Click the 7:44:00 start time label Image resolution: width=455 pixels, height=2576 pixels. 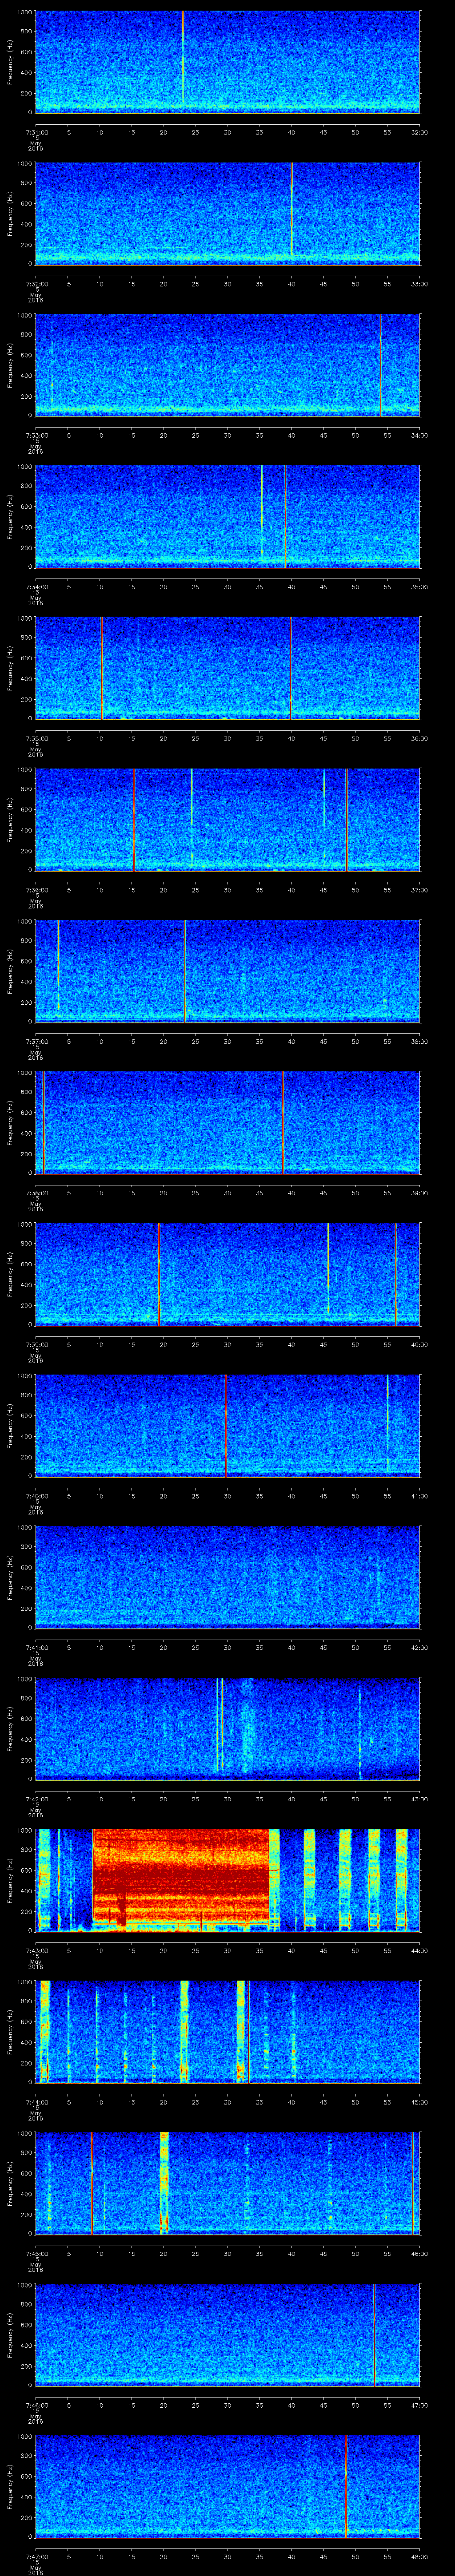pyautogui.click(x=36, y=2101)
